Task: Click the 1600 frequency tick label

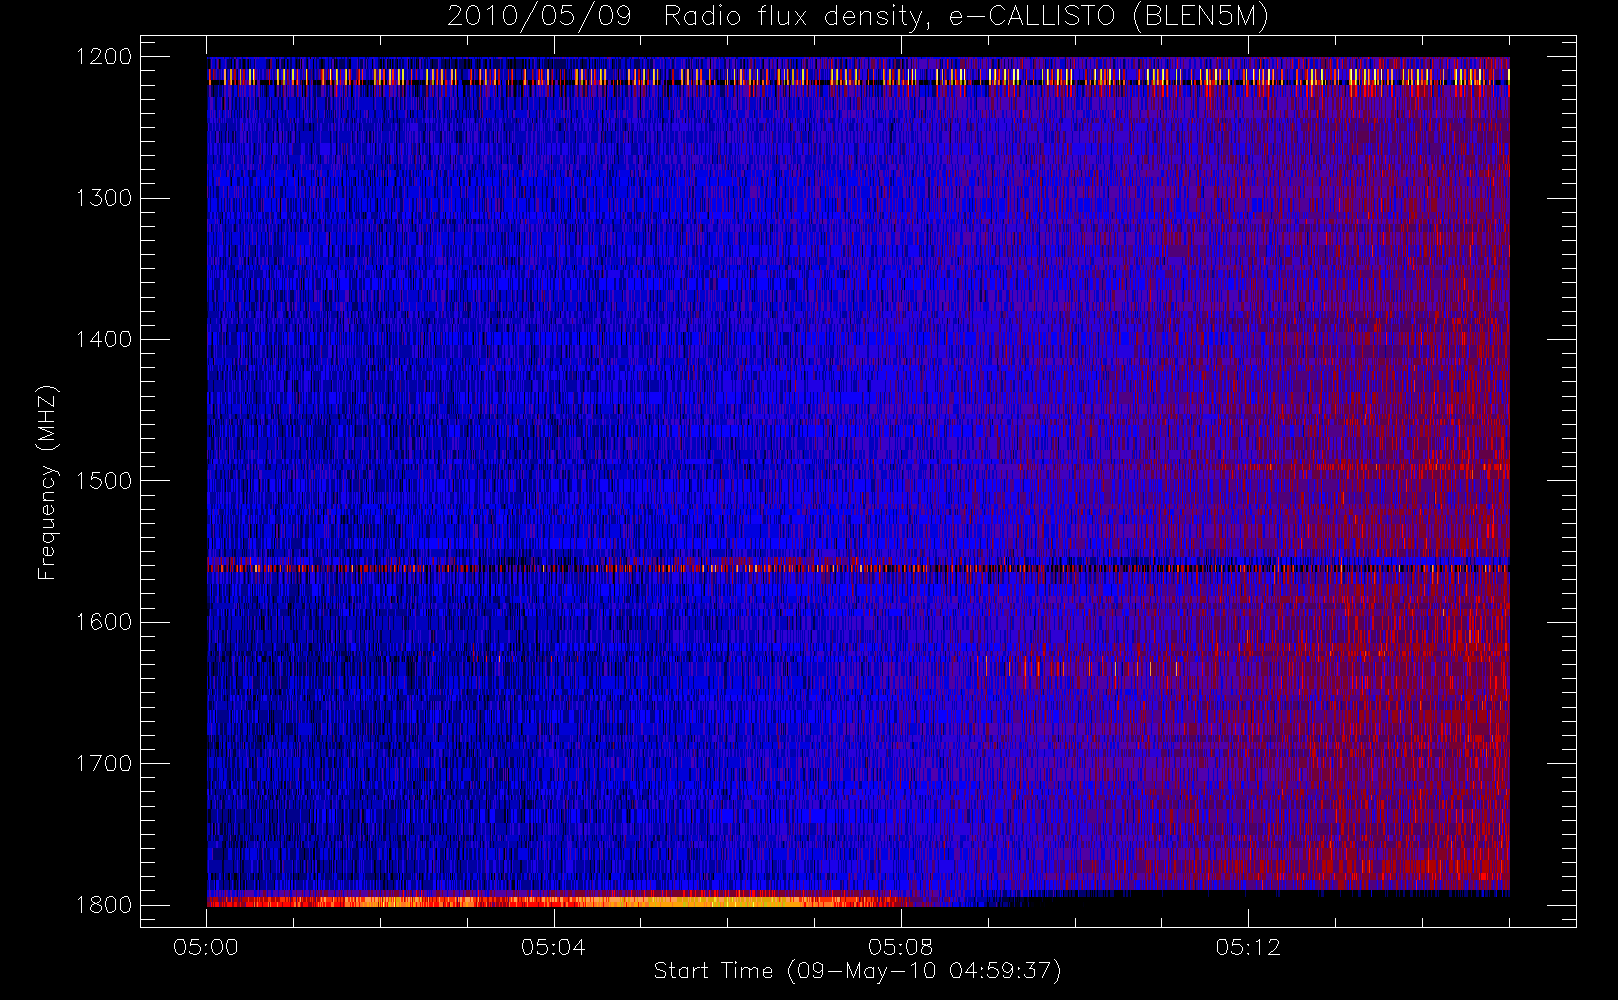Action: (104, 622)
